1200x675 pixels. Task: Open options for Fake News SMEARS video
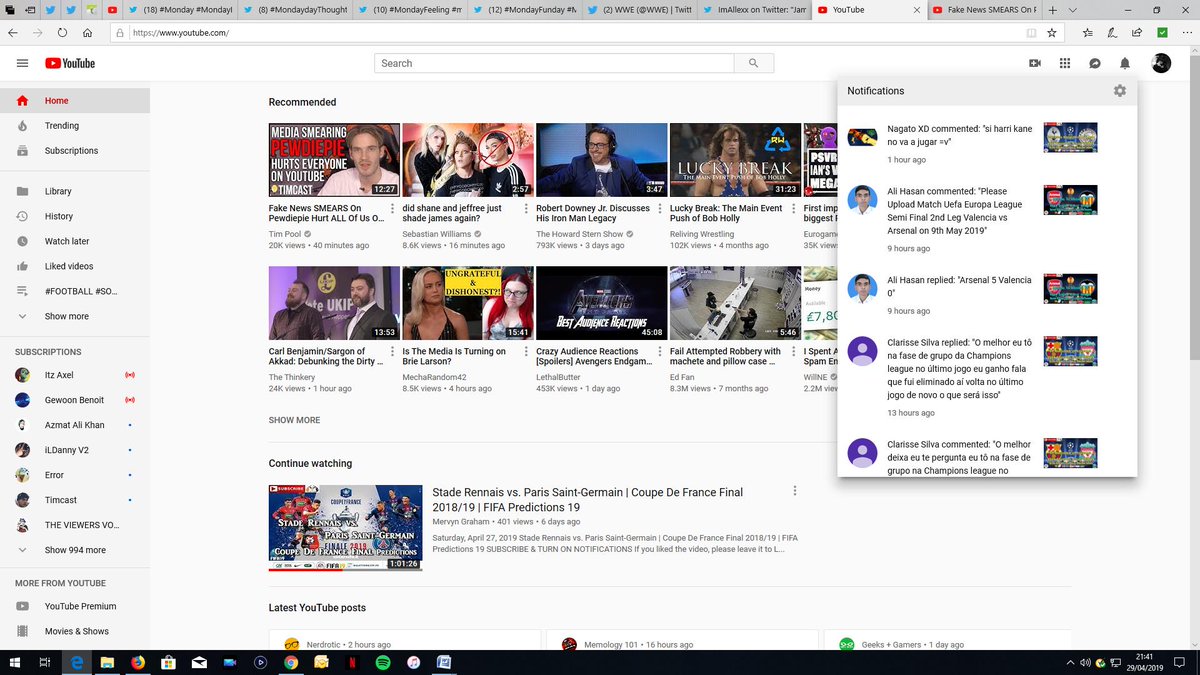point(393,209)
